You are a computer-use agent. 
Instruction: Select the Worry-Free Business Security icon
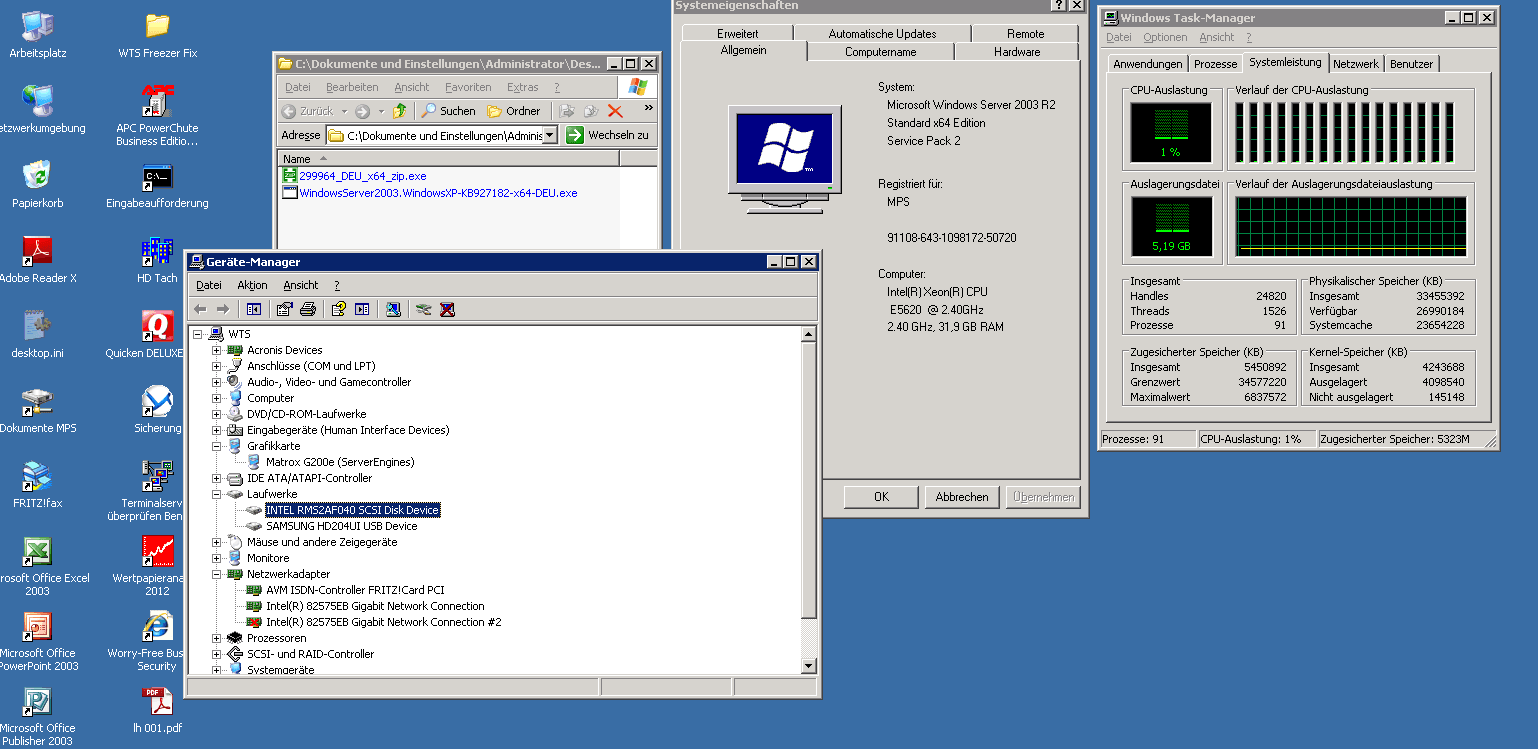156,642
